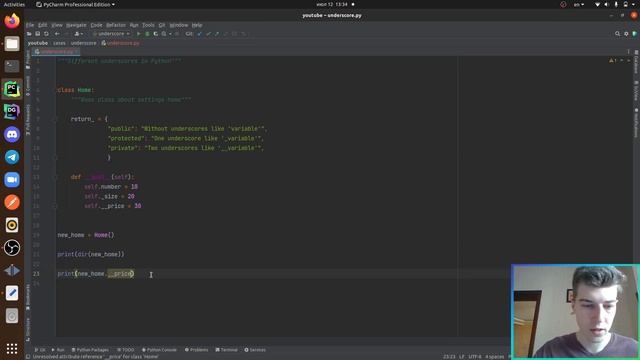Click line 23 in the editor gutter
Image resolution: width=640 pixels, height=360 pixels.
click(36, 274)
